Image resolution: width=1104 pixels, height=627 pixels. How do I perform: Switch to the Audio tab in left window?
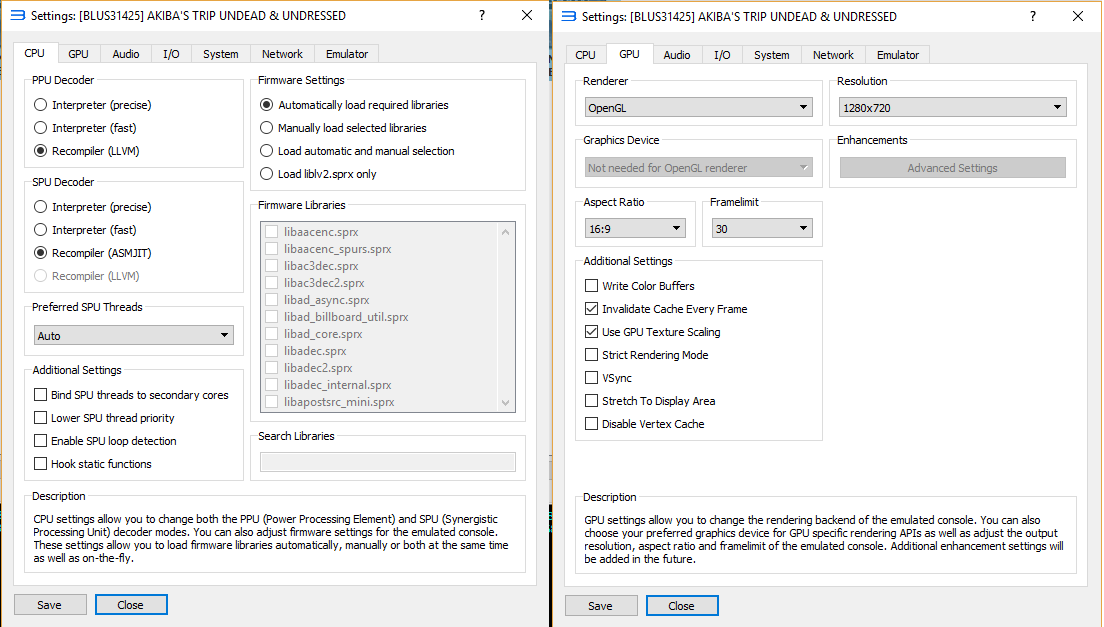(126, 54)
